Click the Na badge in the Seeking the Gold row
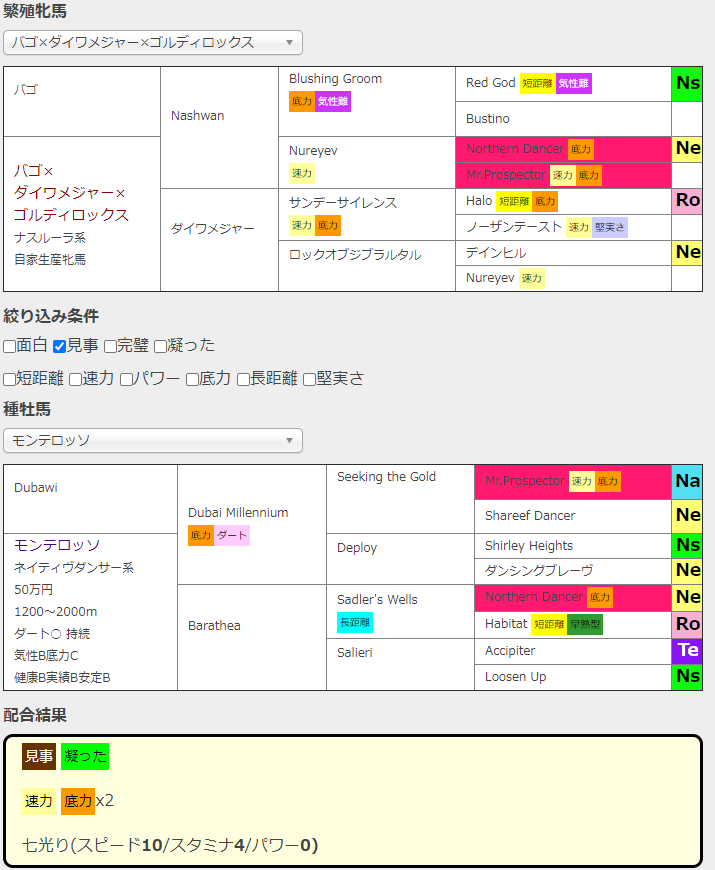The image size is (715, 870). [688, 481]
